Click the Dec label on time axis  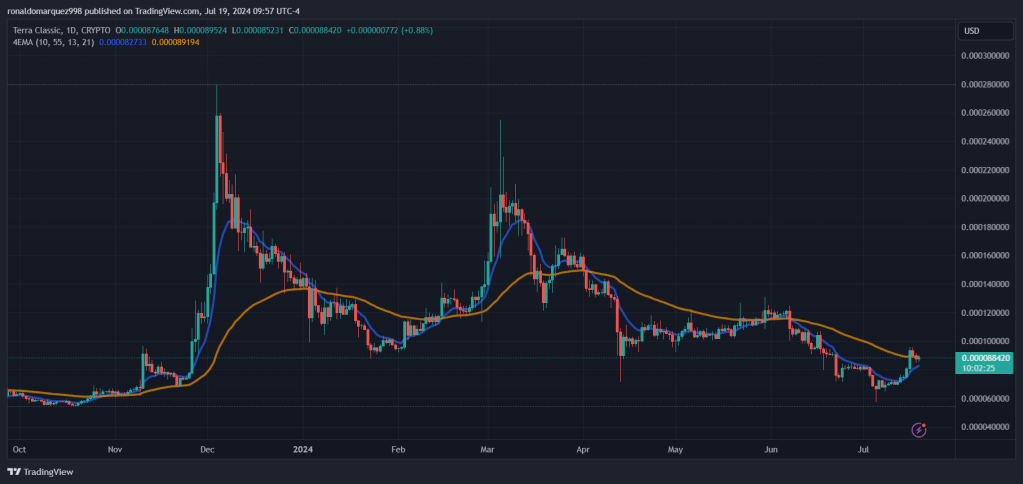(x=207, y=449)
